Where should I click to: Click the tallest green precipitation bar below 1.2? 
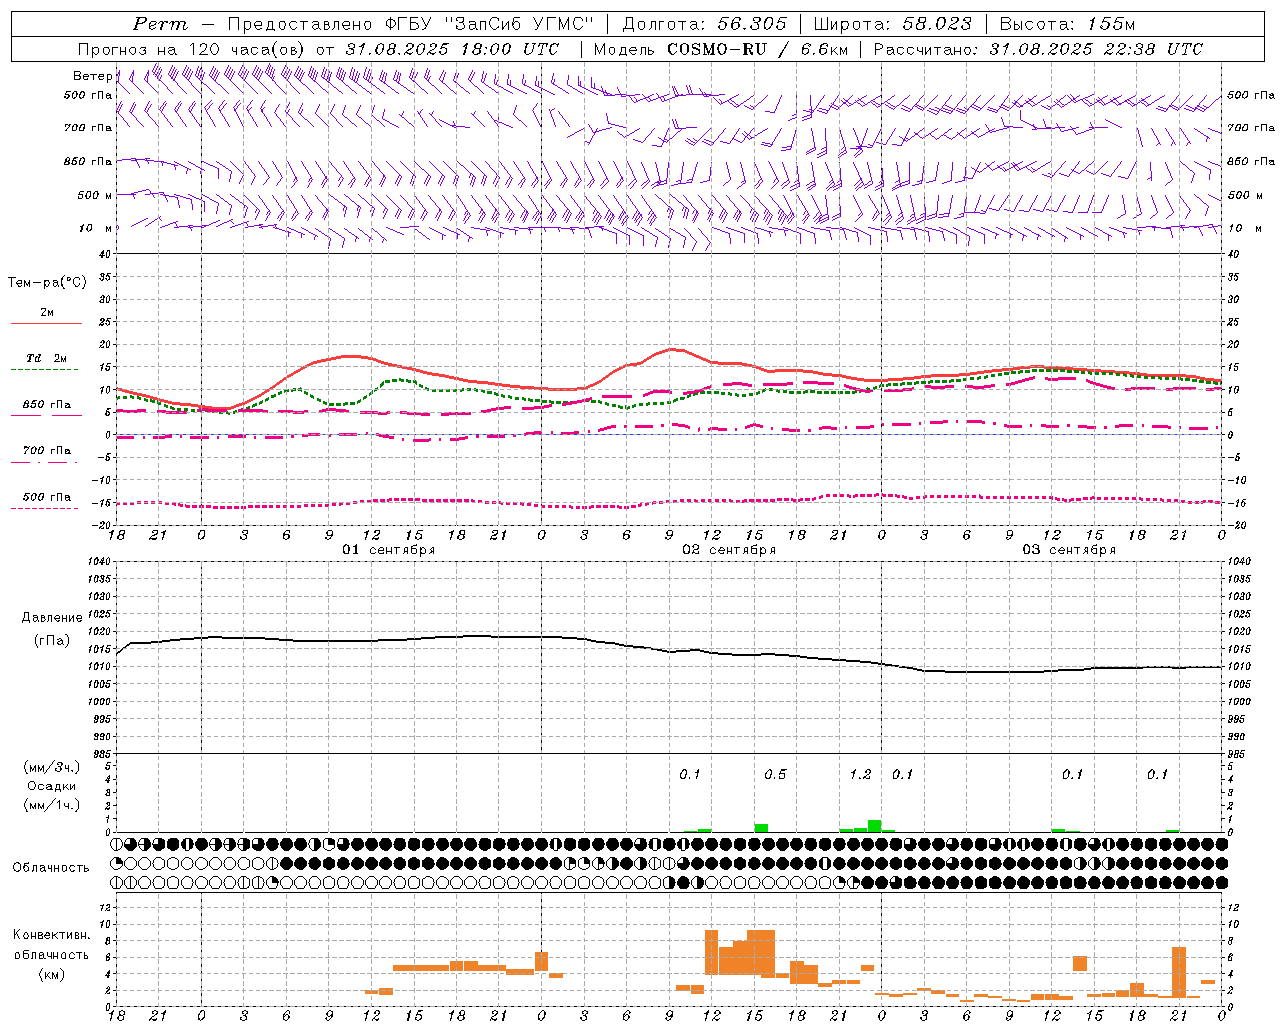pos(874,826)
